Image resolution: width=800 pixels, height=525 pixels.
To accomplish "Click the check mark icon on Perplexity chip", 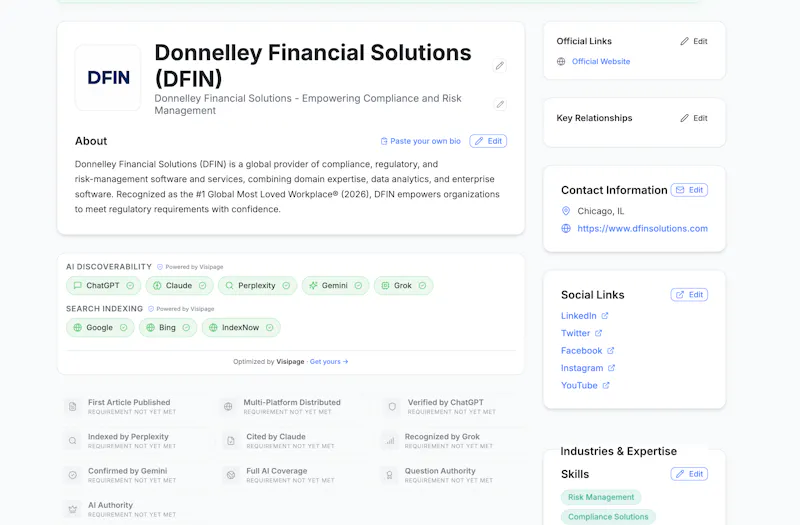I will (x=286, y=286).
